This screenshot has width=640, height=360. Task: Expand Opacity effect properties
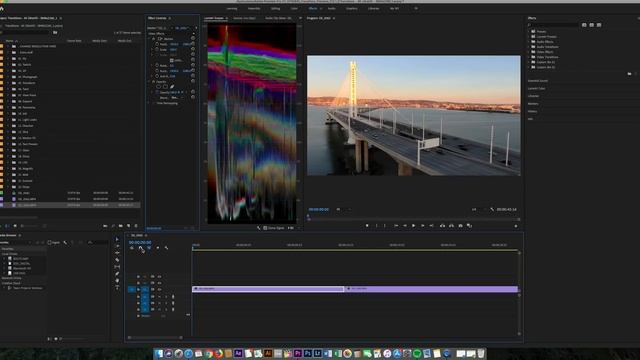tap(149, 82)
